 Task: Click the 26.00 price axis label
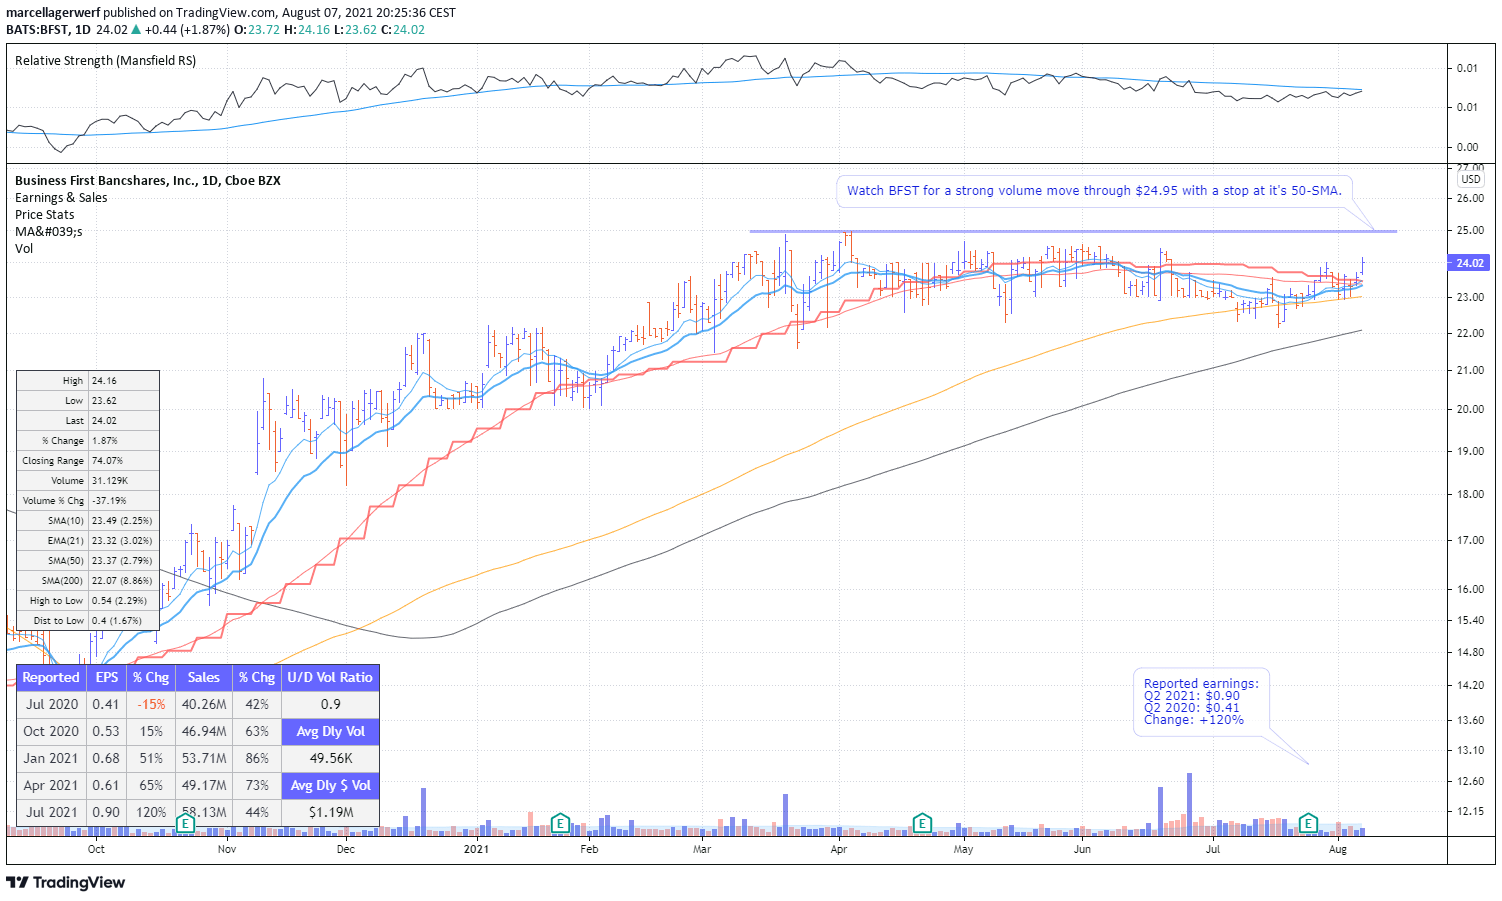(1471, 198)
